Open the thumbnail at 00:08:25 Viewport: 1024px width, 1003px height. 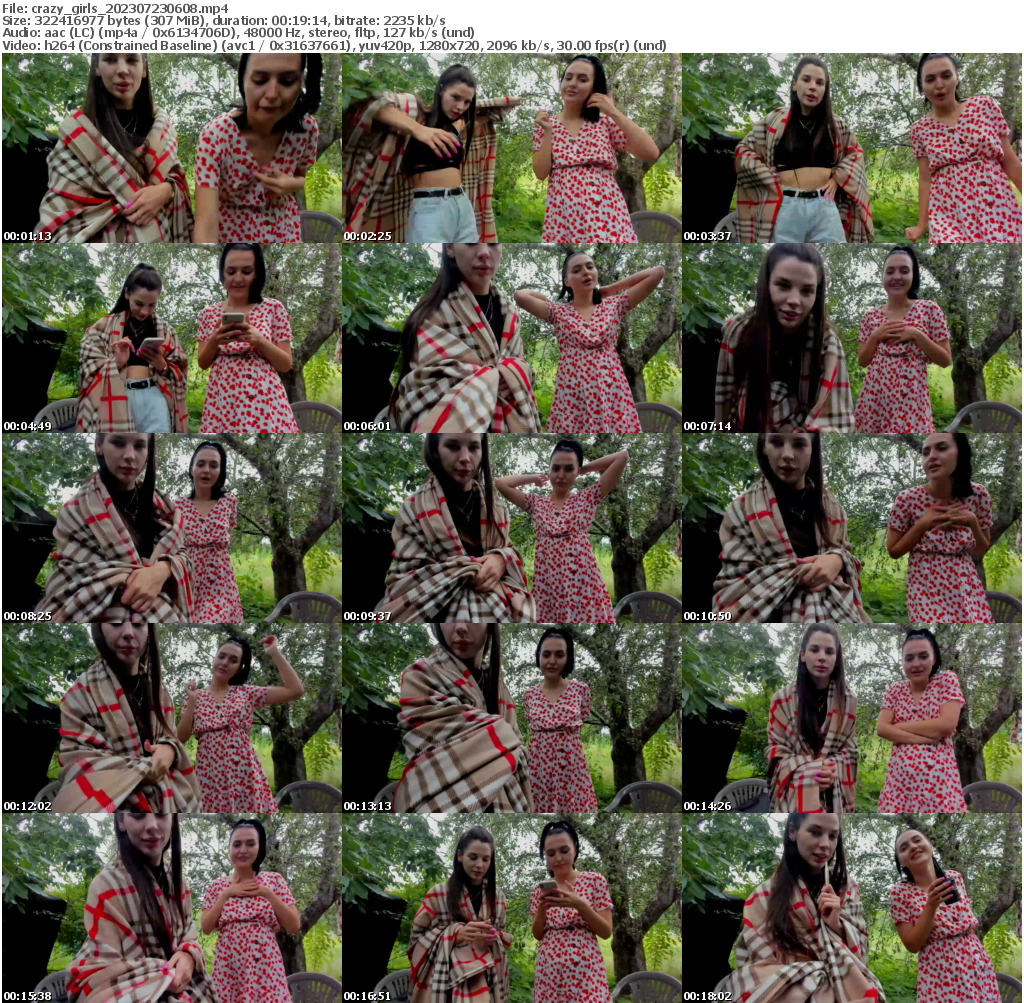click(x=172, y=528)
